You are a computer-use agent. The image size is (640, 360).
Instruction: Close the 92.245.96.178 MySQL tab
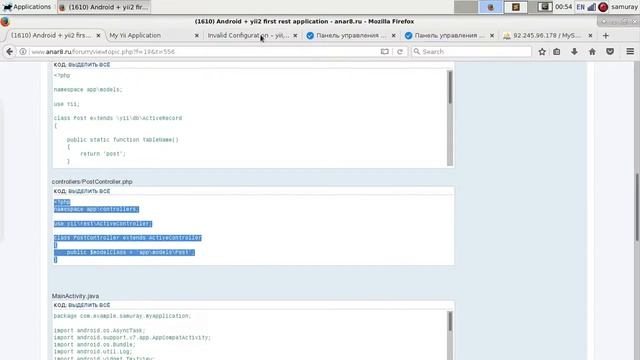pyautogui.click(x=590, y=36)
